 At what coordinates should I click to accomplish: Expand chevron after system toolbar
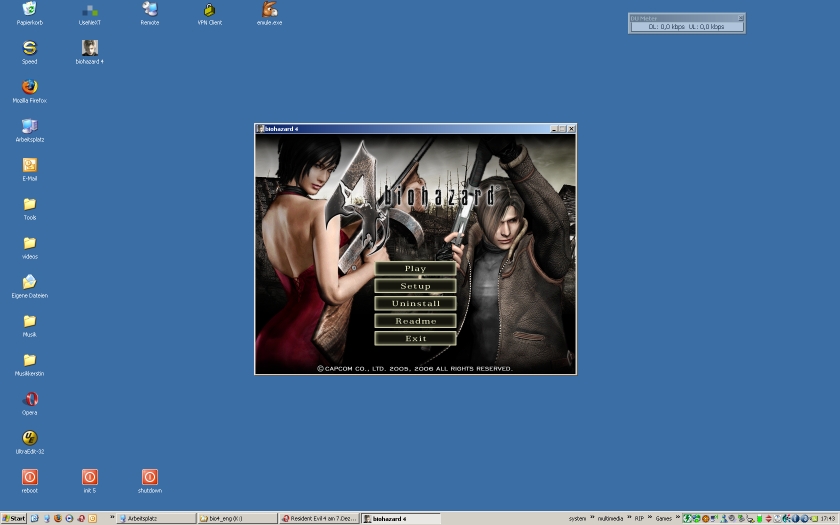[x=592, y=517]
